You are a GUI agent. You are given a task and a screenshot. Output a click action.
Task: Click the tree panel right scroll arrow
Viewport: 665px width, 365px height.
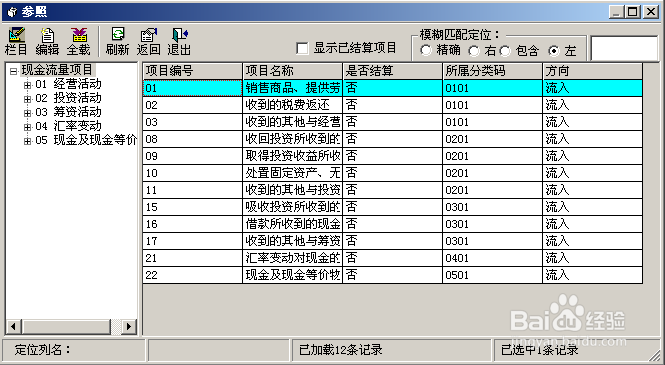pos(129,326)
